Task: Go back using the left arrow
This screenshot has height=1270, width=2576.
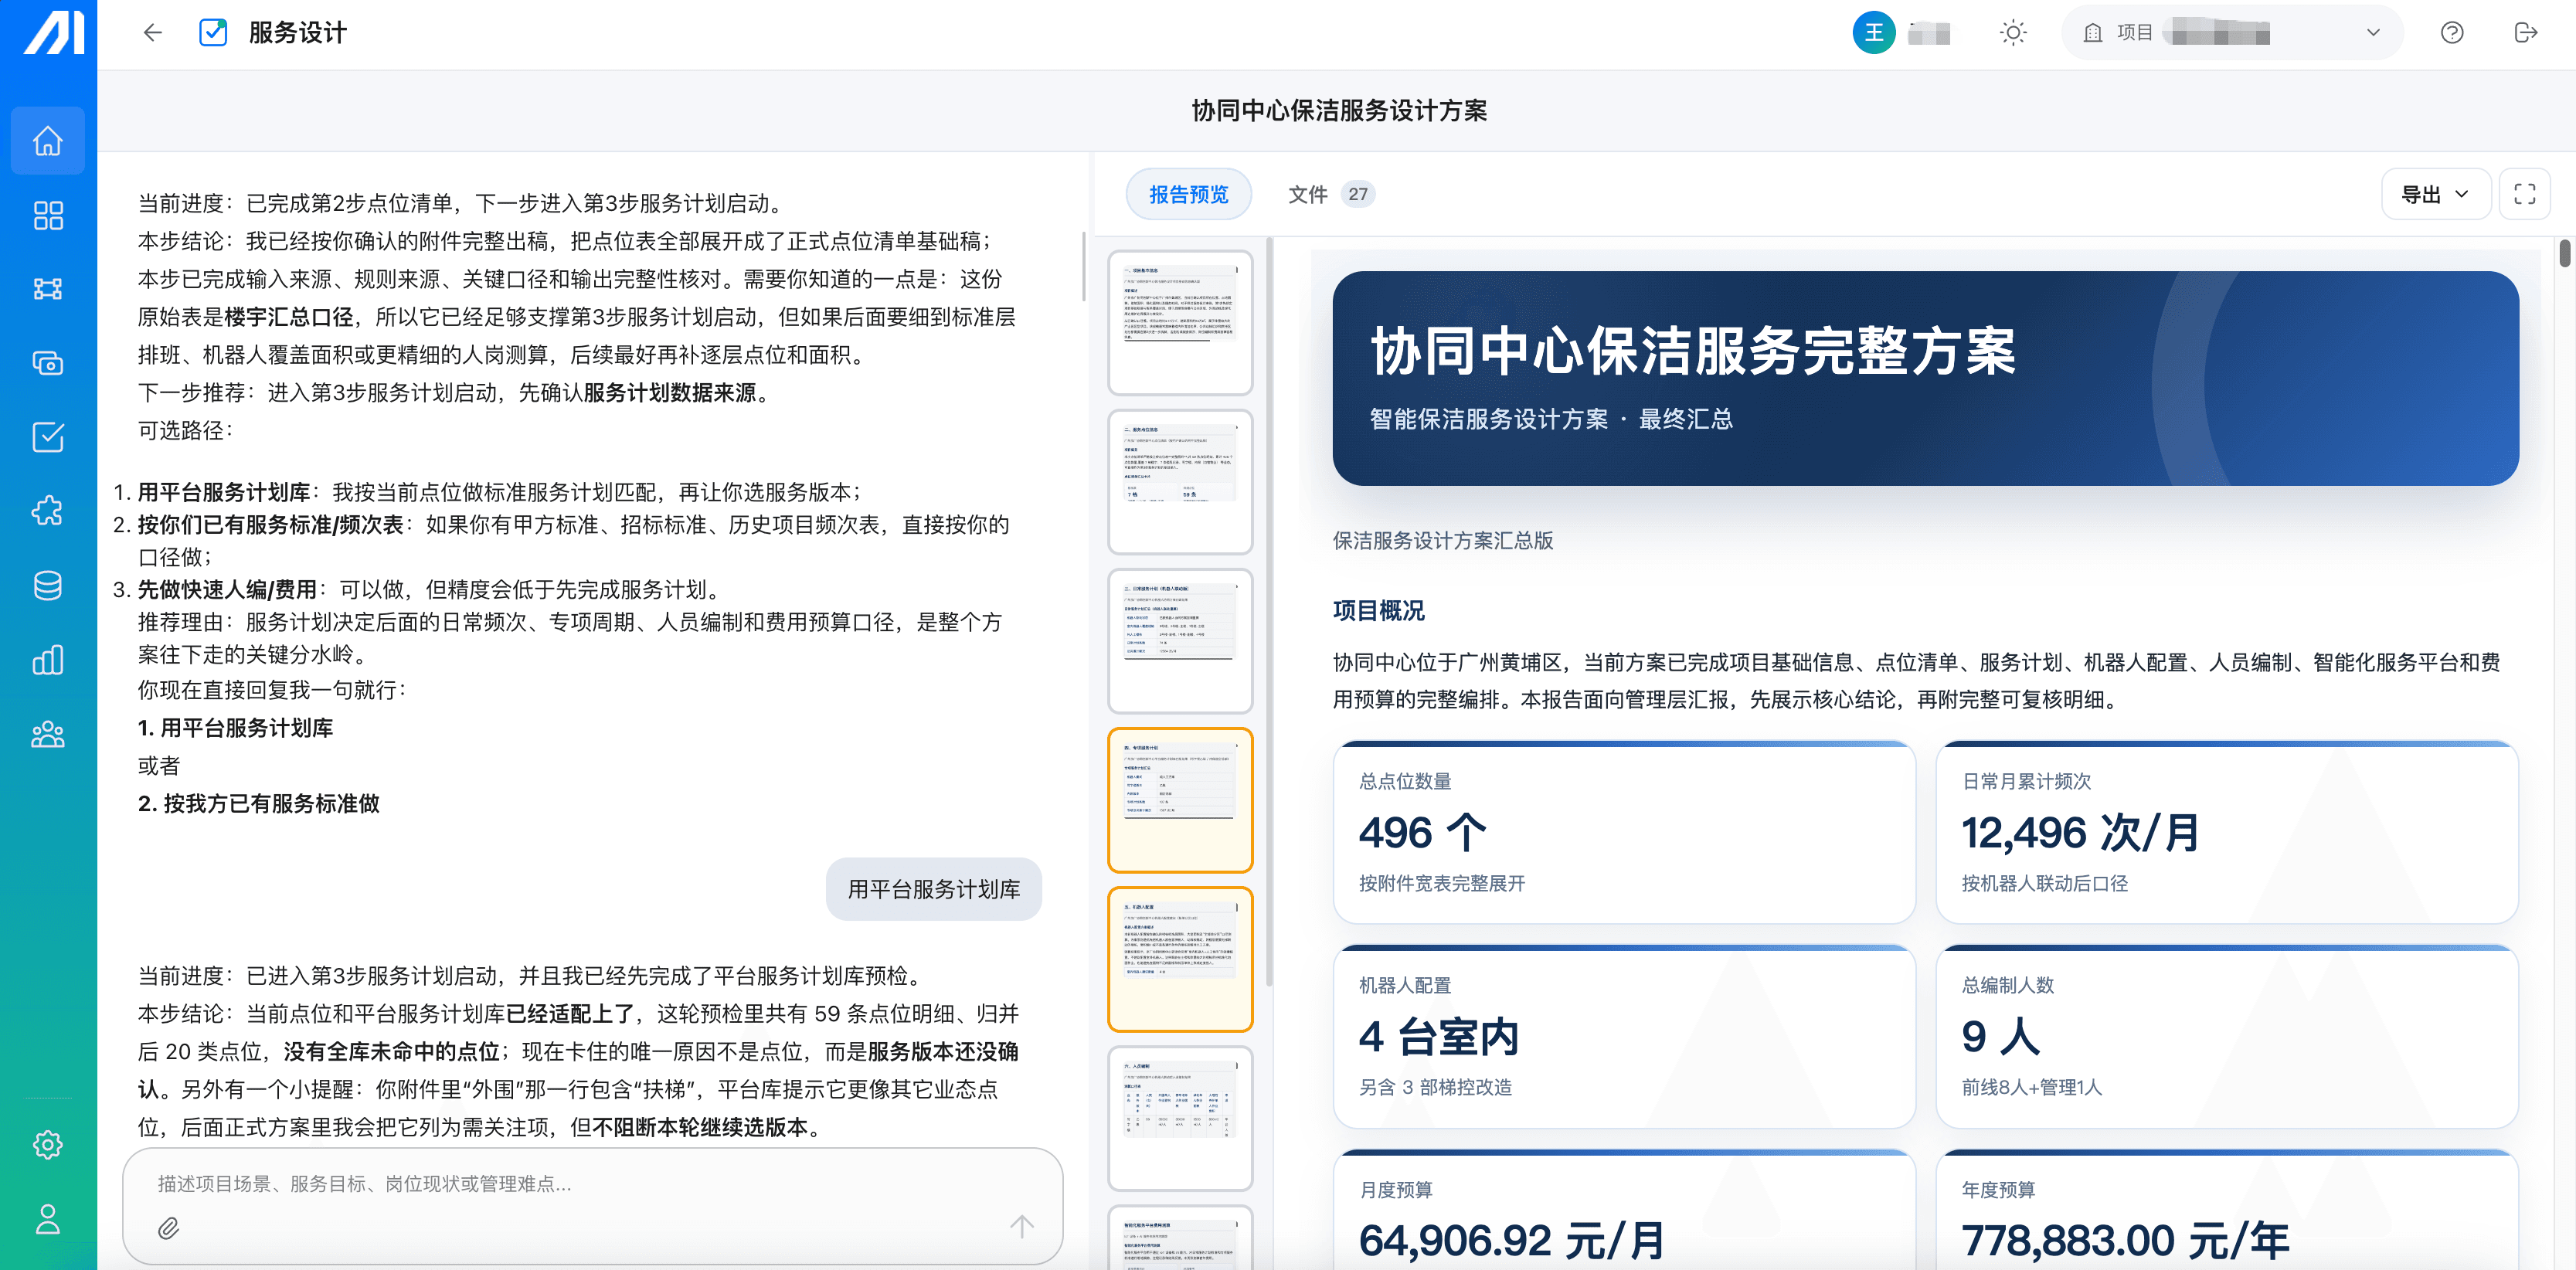Action: (153, 33)
